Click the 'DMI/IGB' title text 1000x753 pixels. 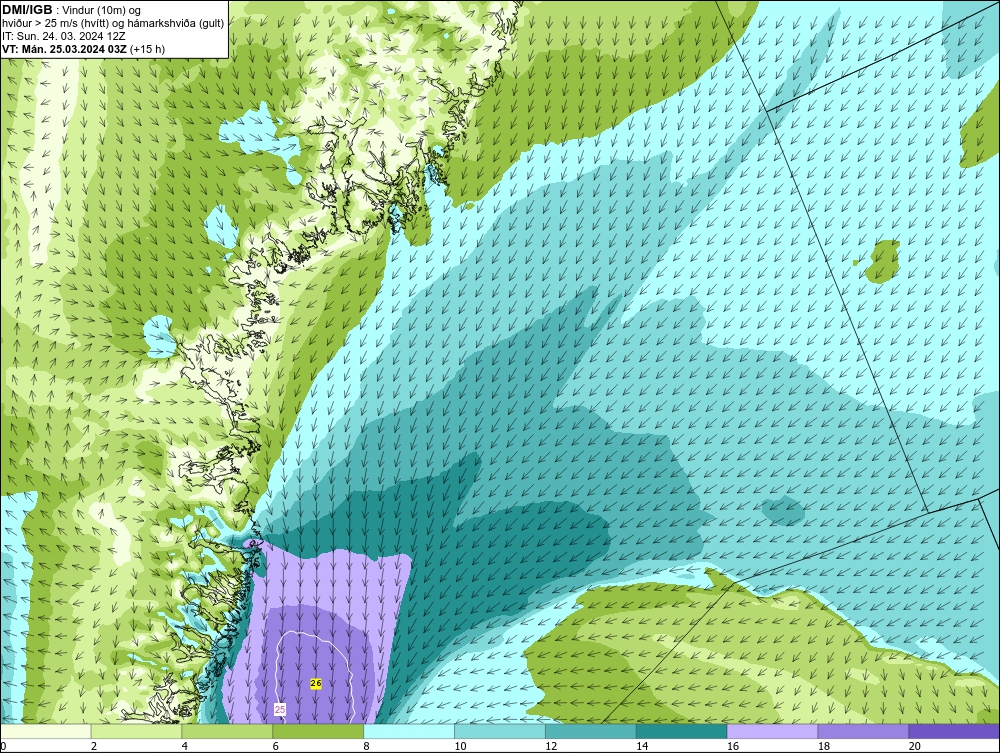click(x=27, y=10)
